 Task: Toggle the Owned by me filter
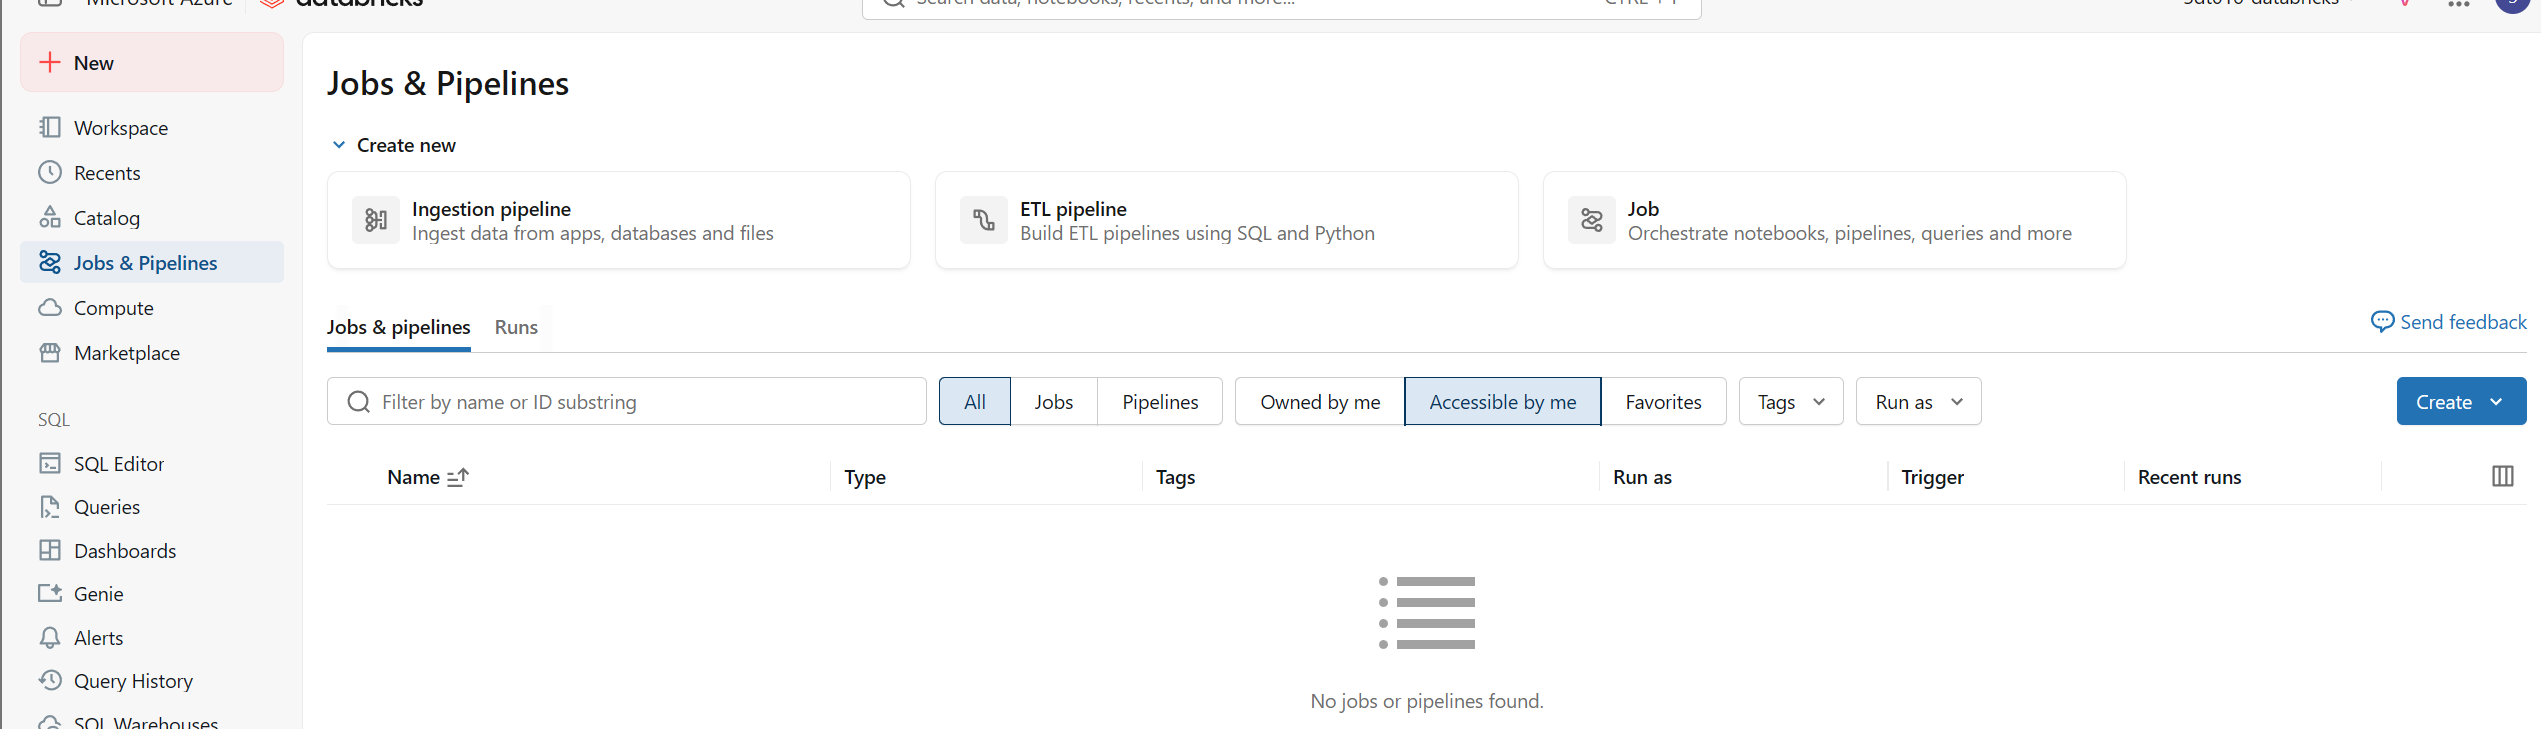click(x=1320, y=401)
